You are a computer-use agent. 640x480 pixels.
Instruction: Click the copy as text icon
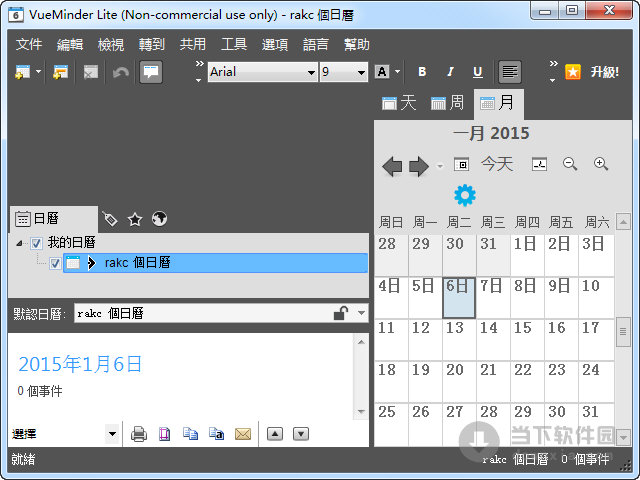tap(216, 433)
